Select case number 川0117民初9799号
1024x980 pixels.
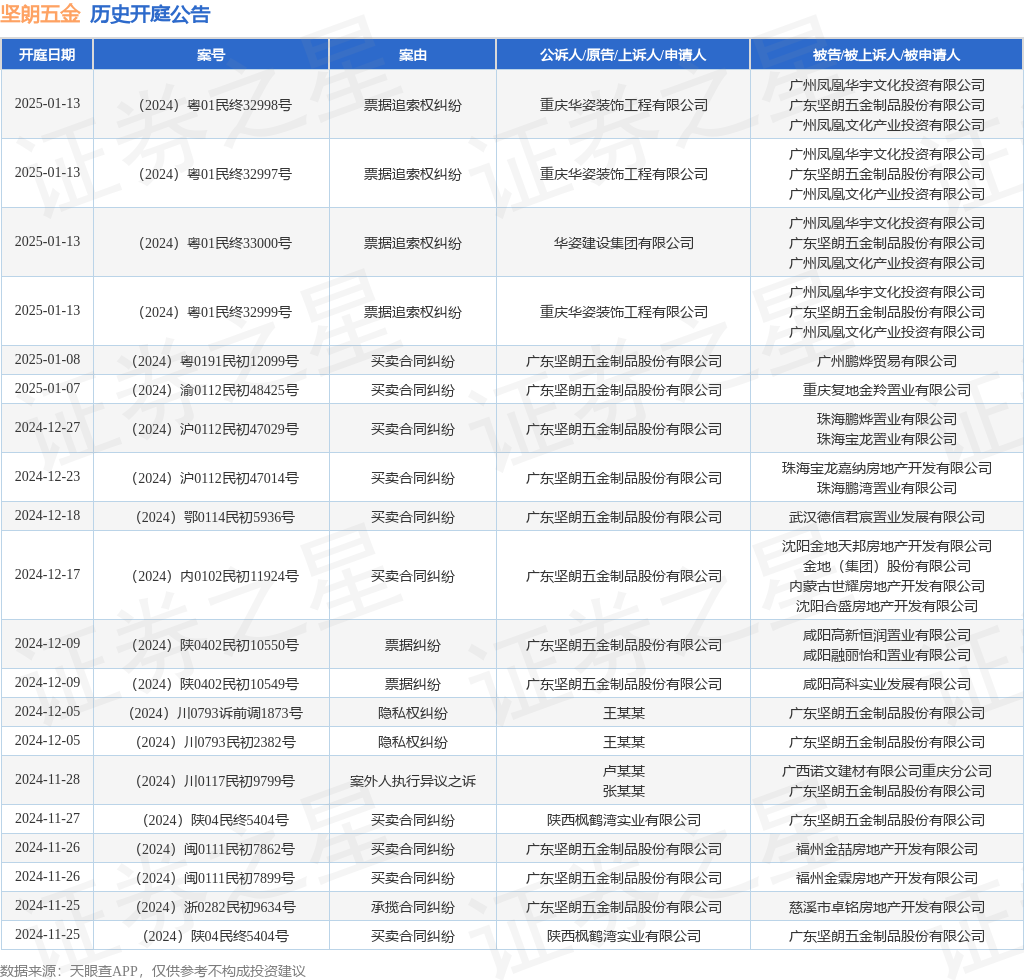(x=215, y=781)
